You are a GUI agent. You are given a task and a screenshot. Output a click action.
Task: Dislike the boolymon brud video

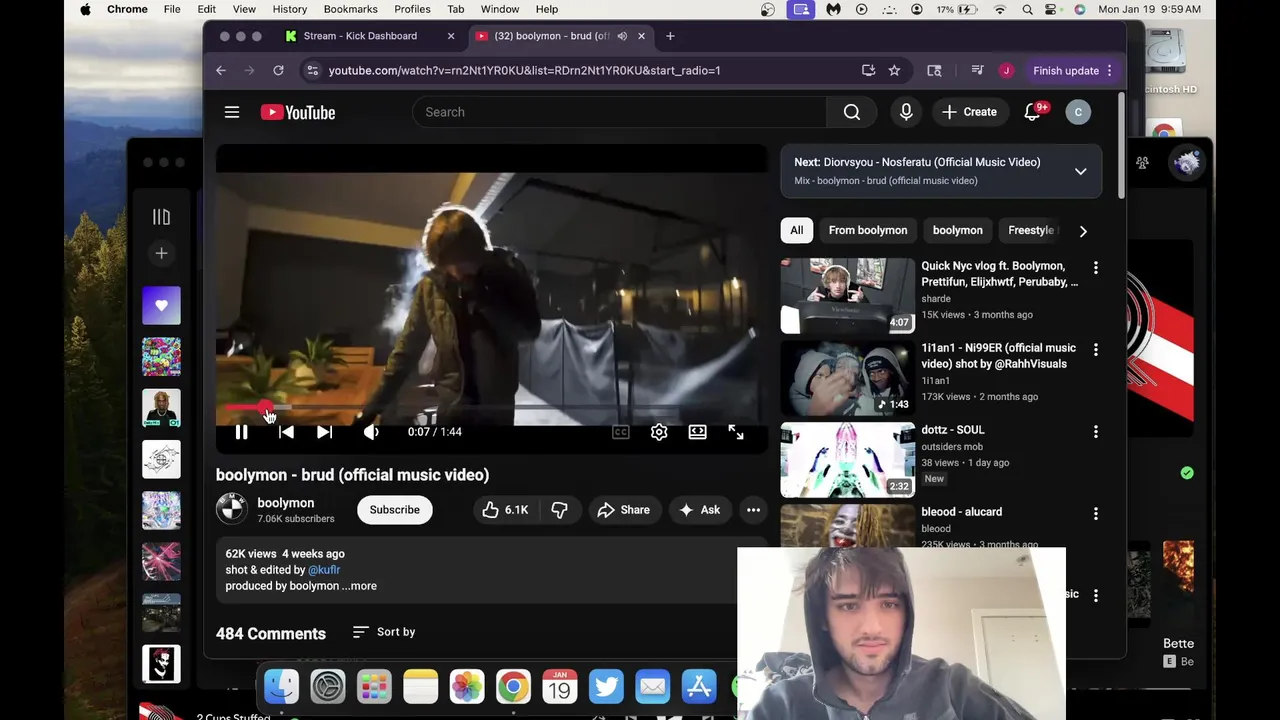point(560,510)
